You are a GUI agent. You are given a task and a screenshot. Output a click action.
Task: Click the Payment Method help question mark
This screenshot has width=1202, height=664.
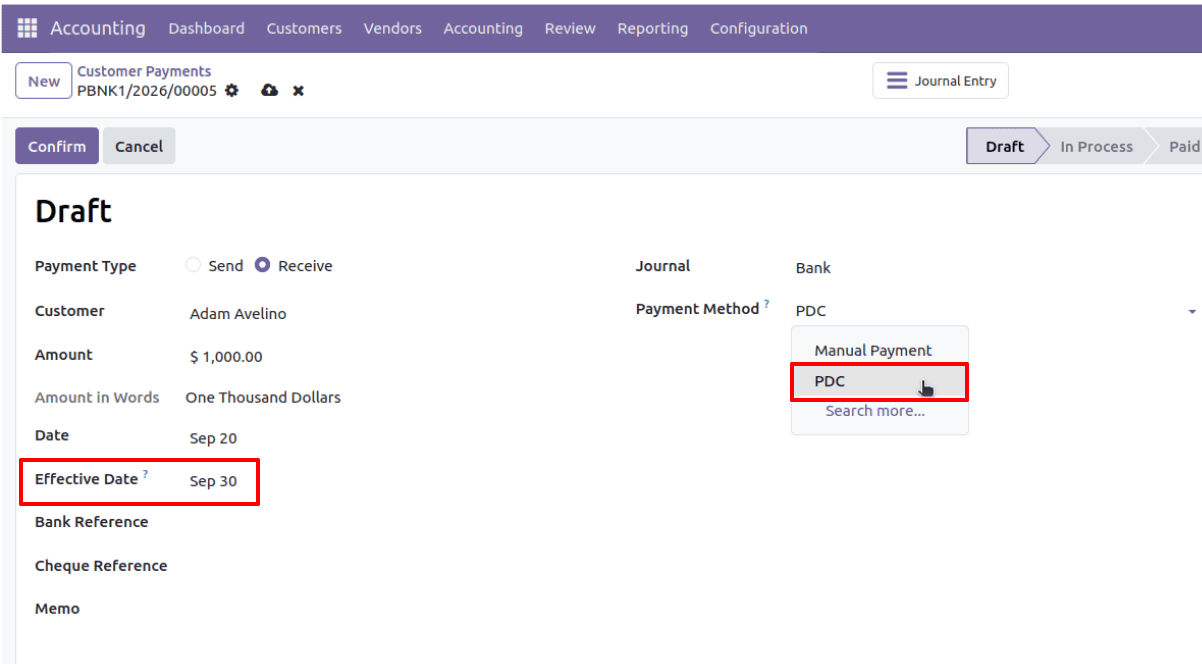[767, 304]
